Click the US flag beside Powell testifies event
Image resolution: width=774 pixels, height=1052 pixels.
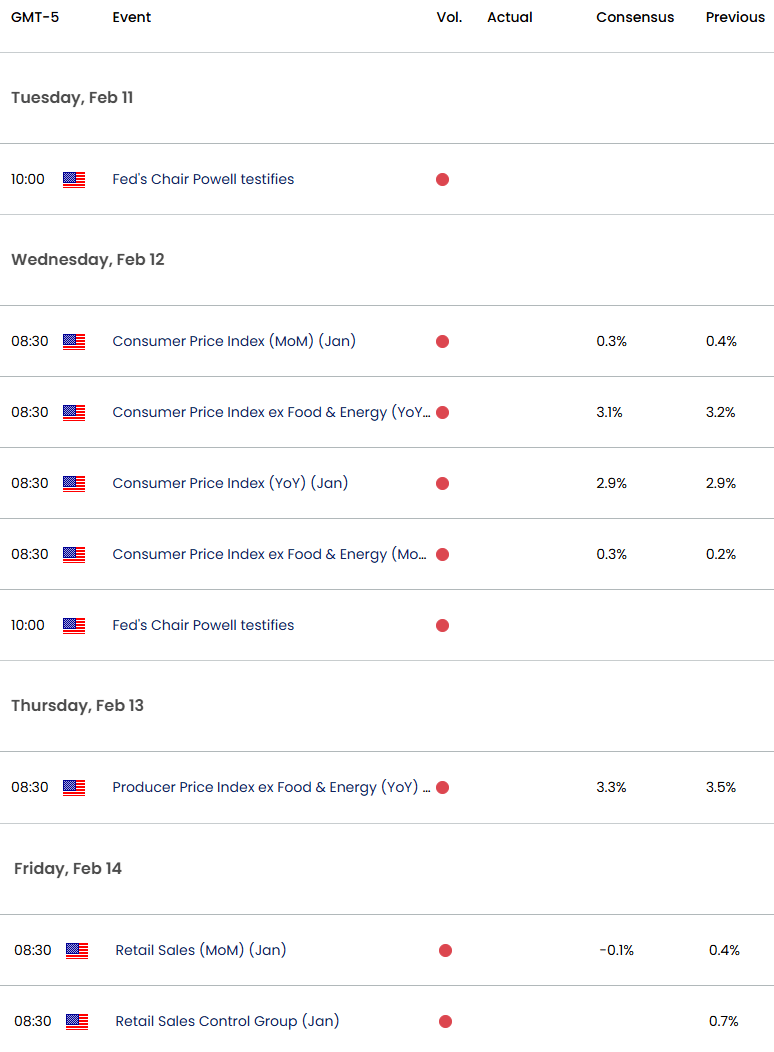[x=74, y=179]
